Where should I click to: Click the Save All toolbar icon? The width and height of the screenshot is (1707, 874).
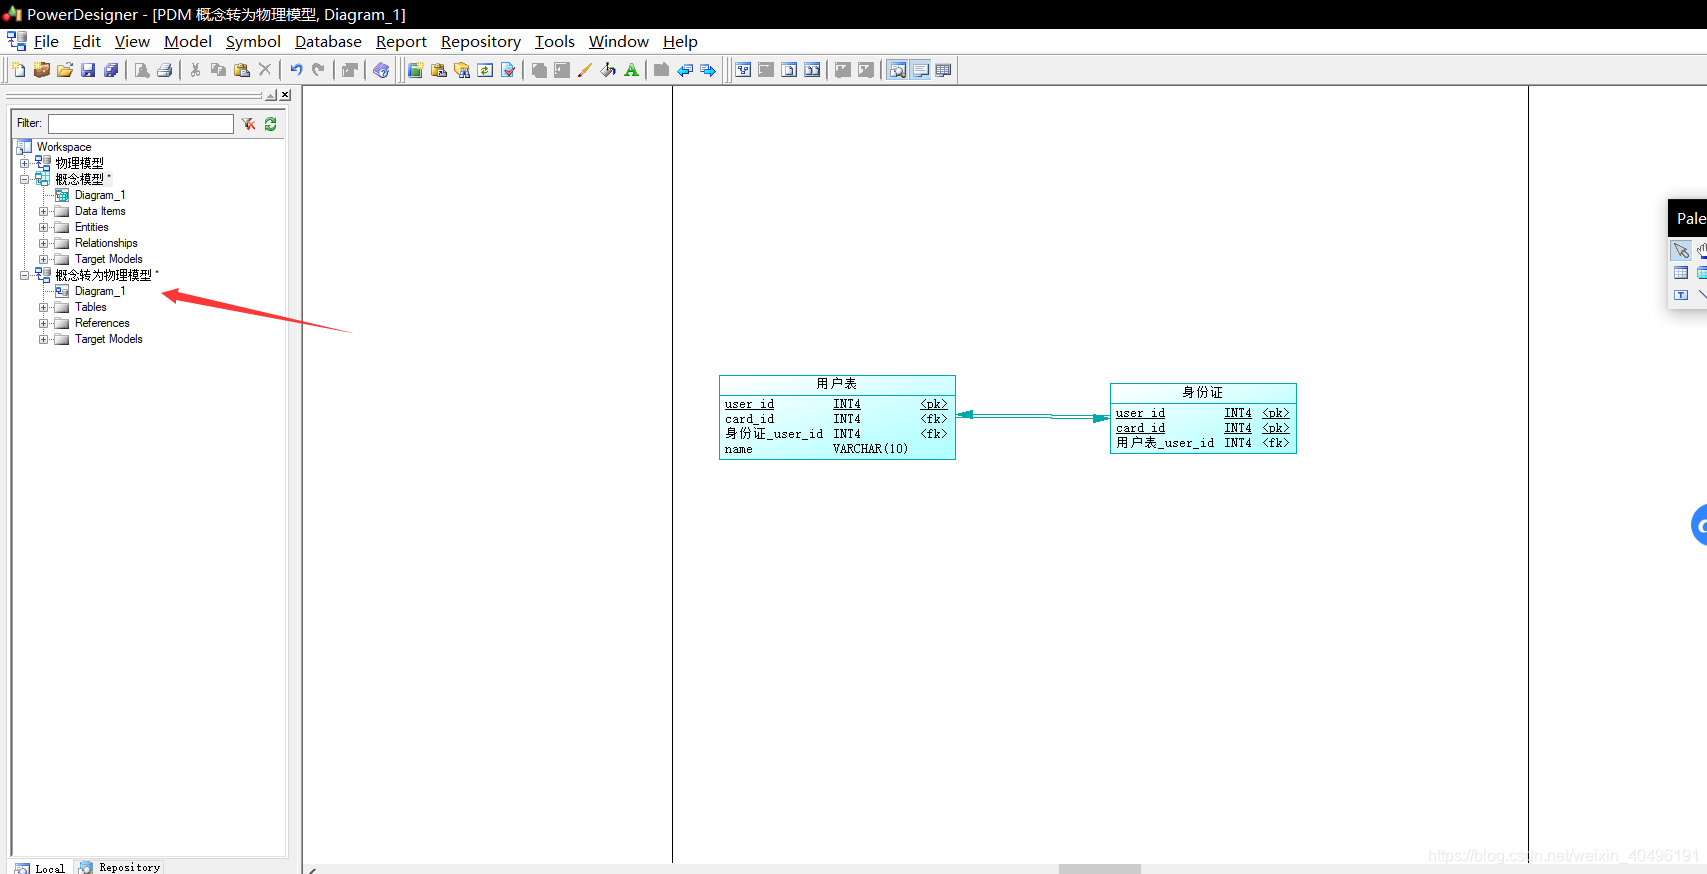click(111, 70)
